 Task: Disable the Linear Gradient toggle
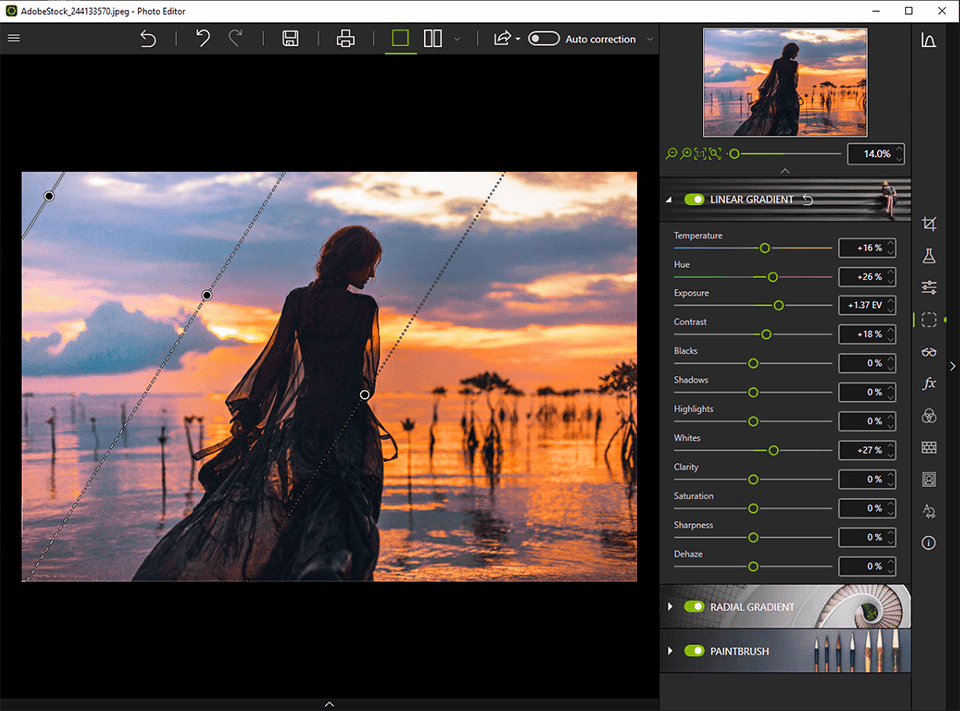pyautogui.click(x=695, y=199)
